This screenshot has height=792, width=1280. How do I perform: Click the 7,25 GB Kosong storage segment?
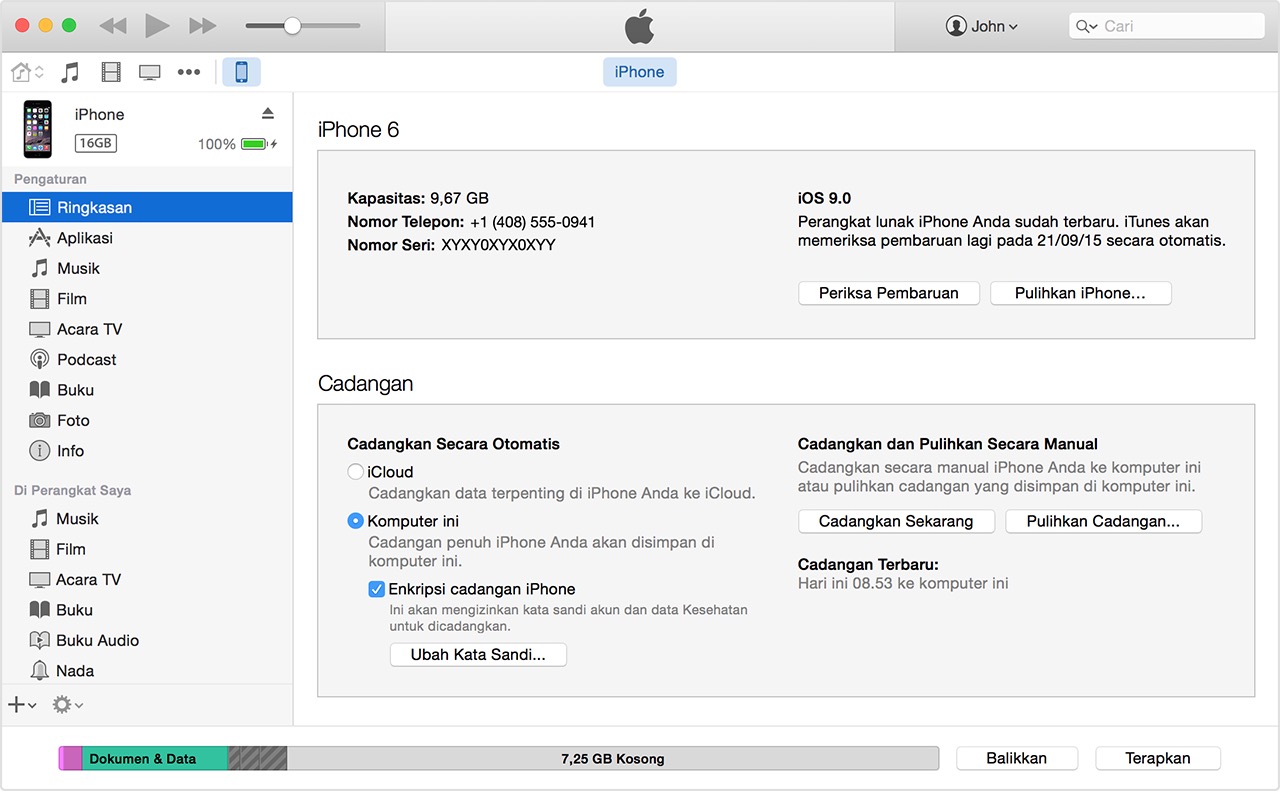coord(613,758)
